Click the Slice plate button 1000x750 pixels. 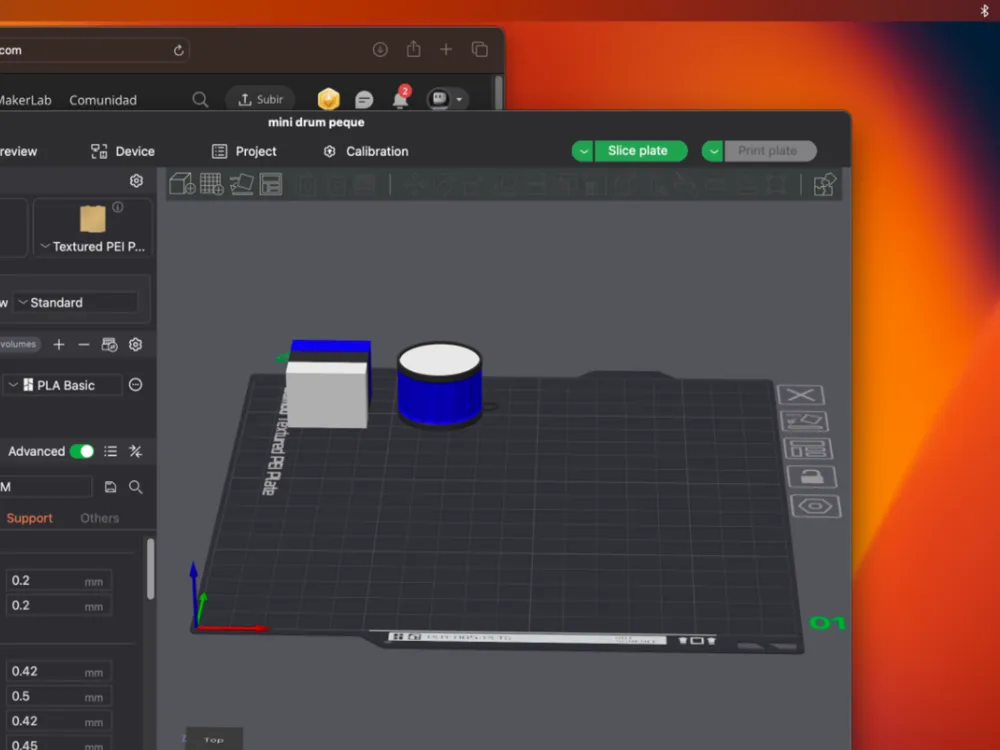point(640,151)
